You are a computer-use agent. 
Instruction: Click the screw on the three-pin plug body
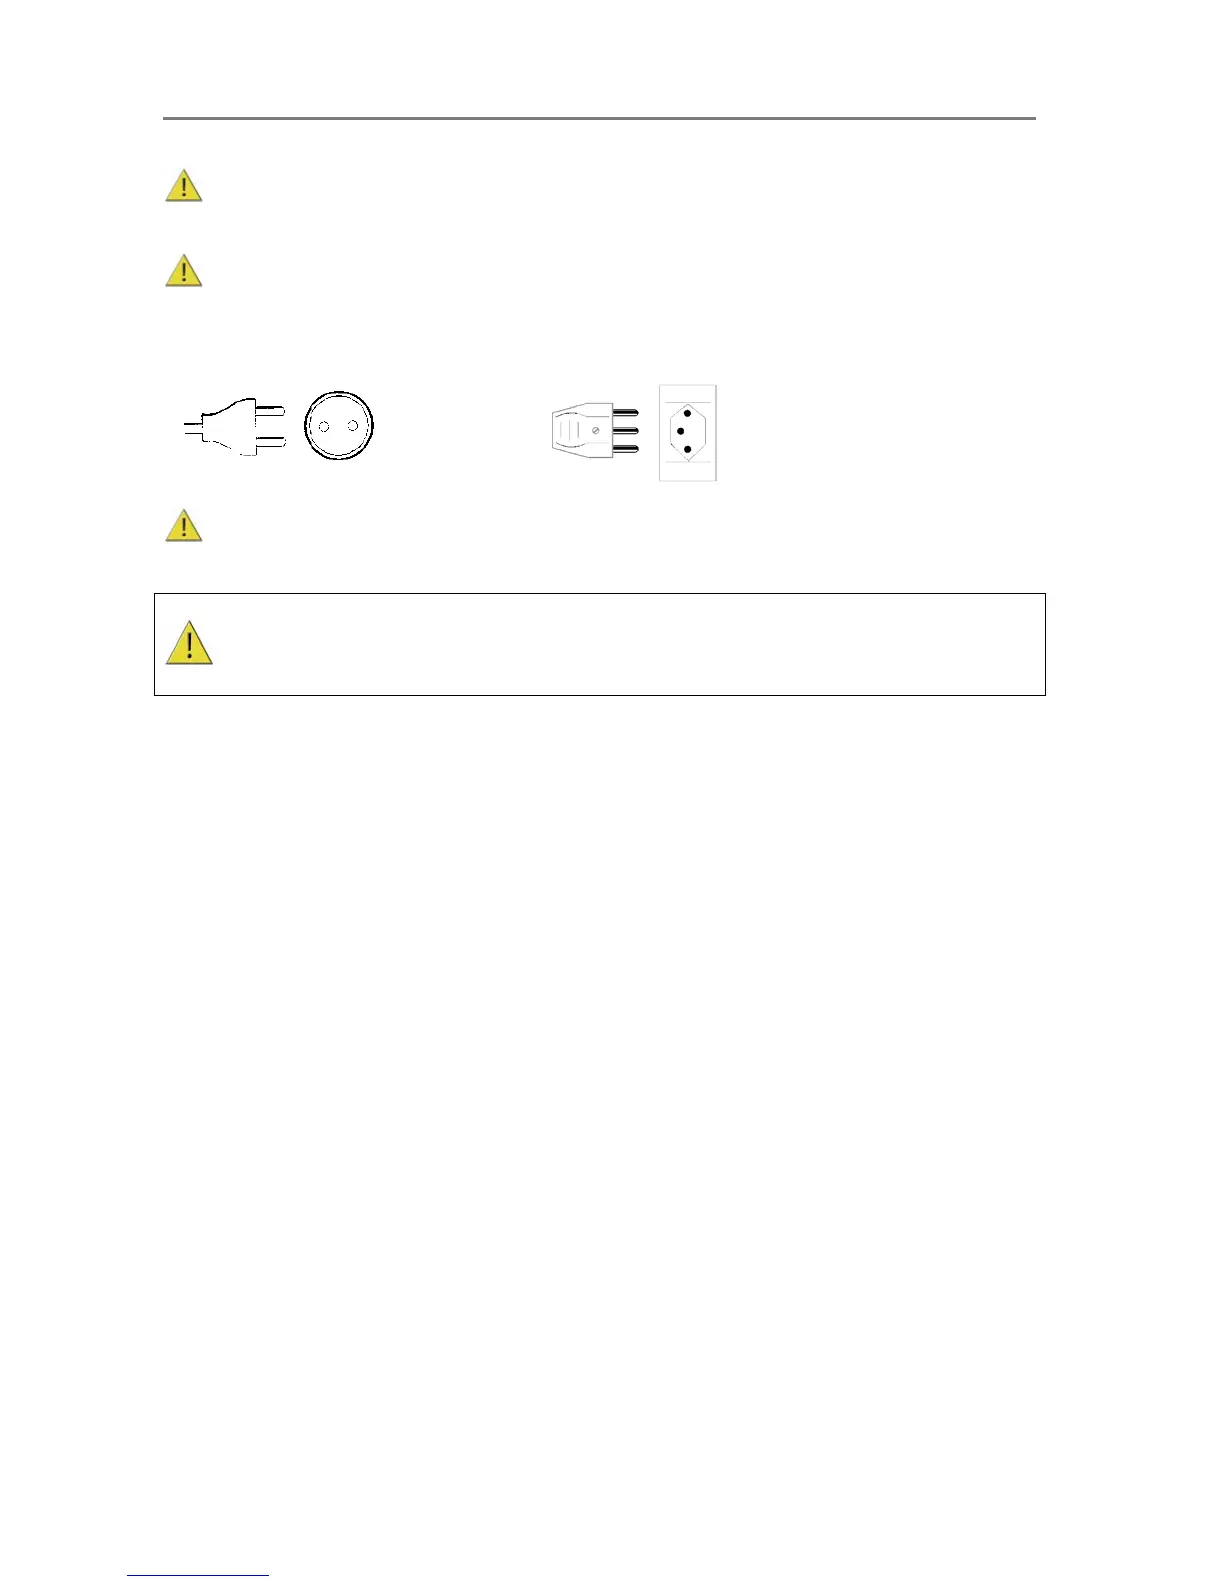click(596, 431)
